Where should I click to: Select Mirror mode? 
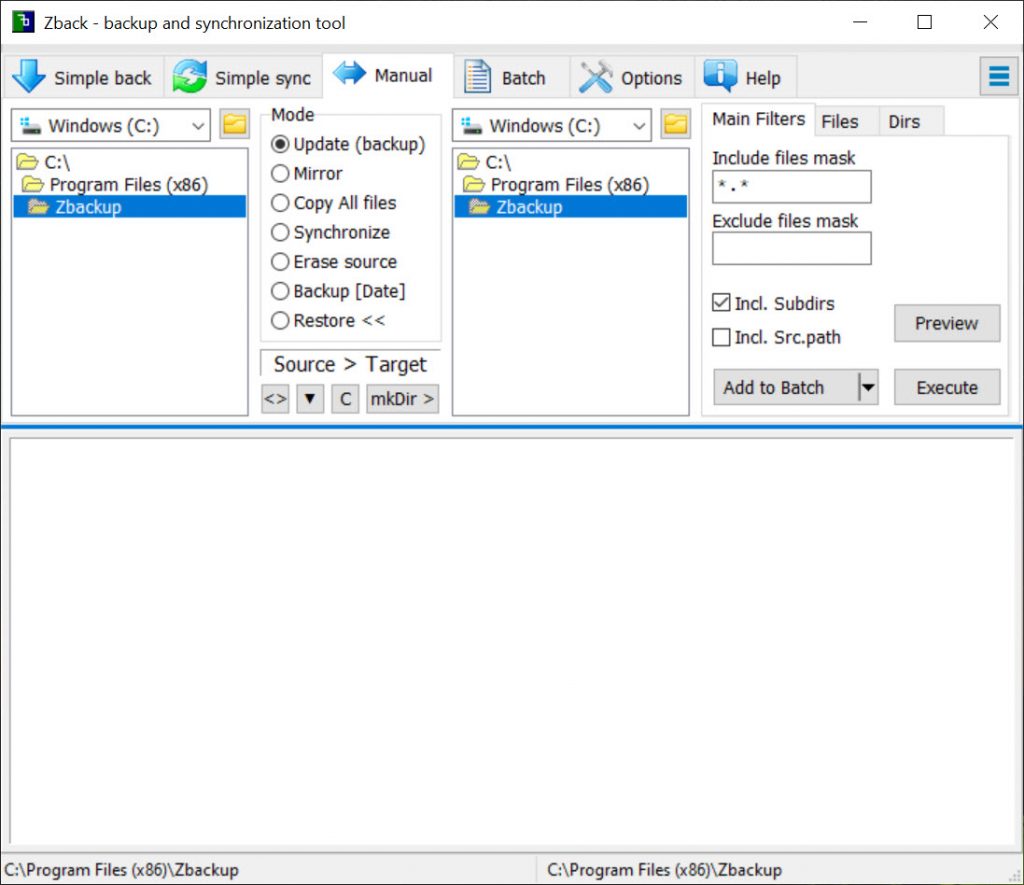pyautogui.click(x=307, y=173)
